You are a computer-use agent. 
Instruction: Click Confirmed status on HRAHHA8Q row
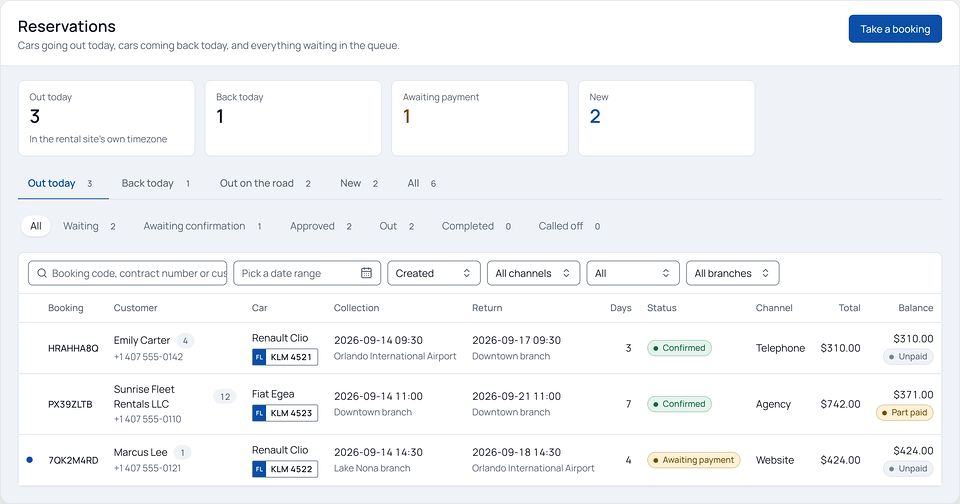coord(680,348)
